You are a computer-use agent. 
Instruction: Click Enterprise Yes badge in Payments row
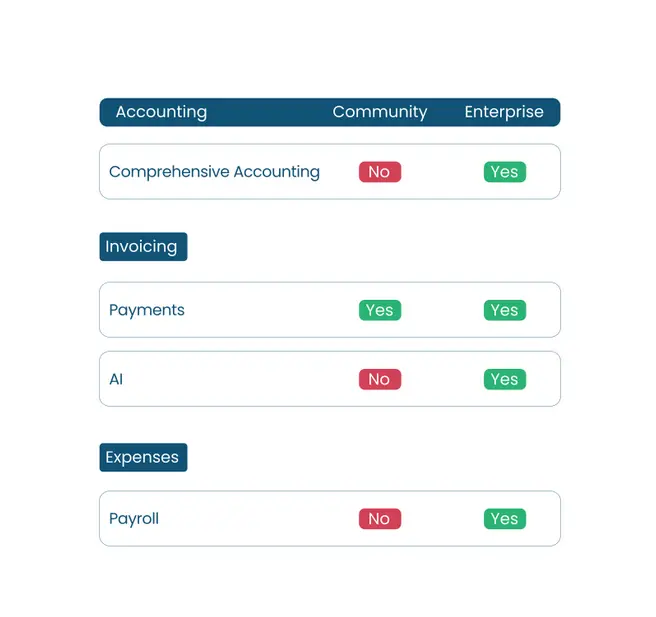tap(505, 310)
